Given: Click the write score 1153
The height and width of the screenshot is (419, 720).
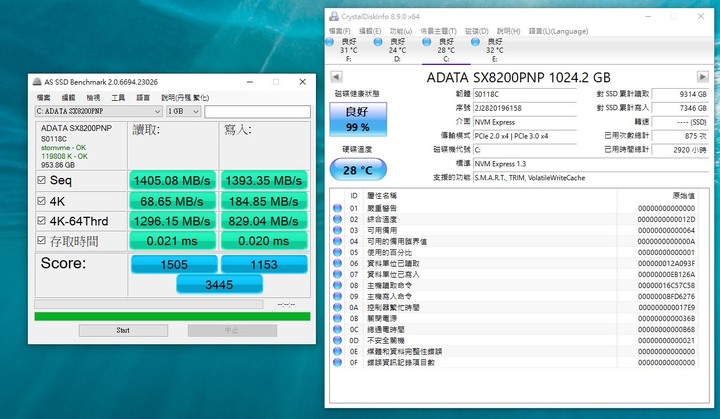Looking at the screenshot, I should [264, 264].
